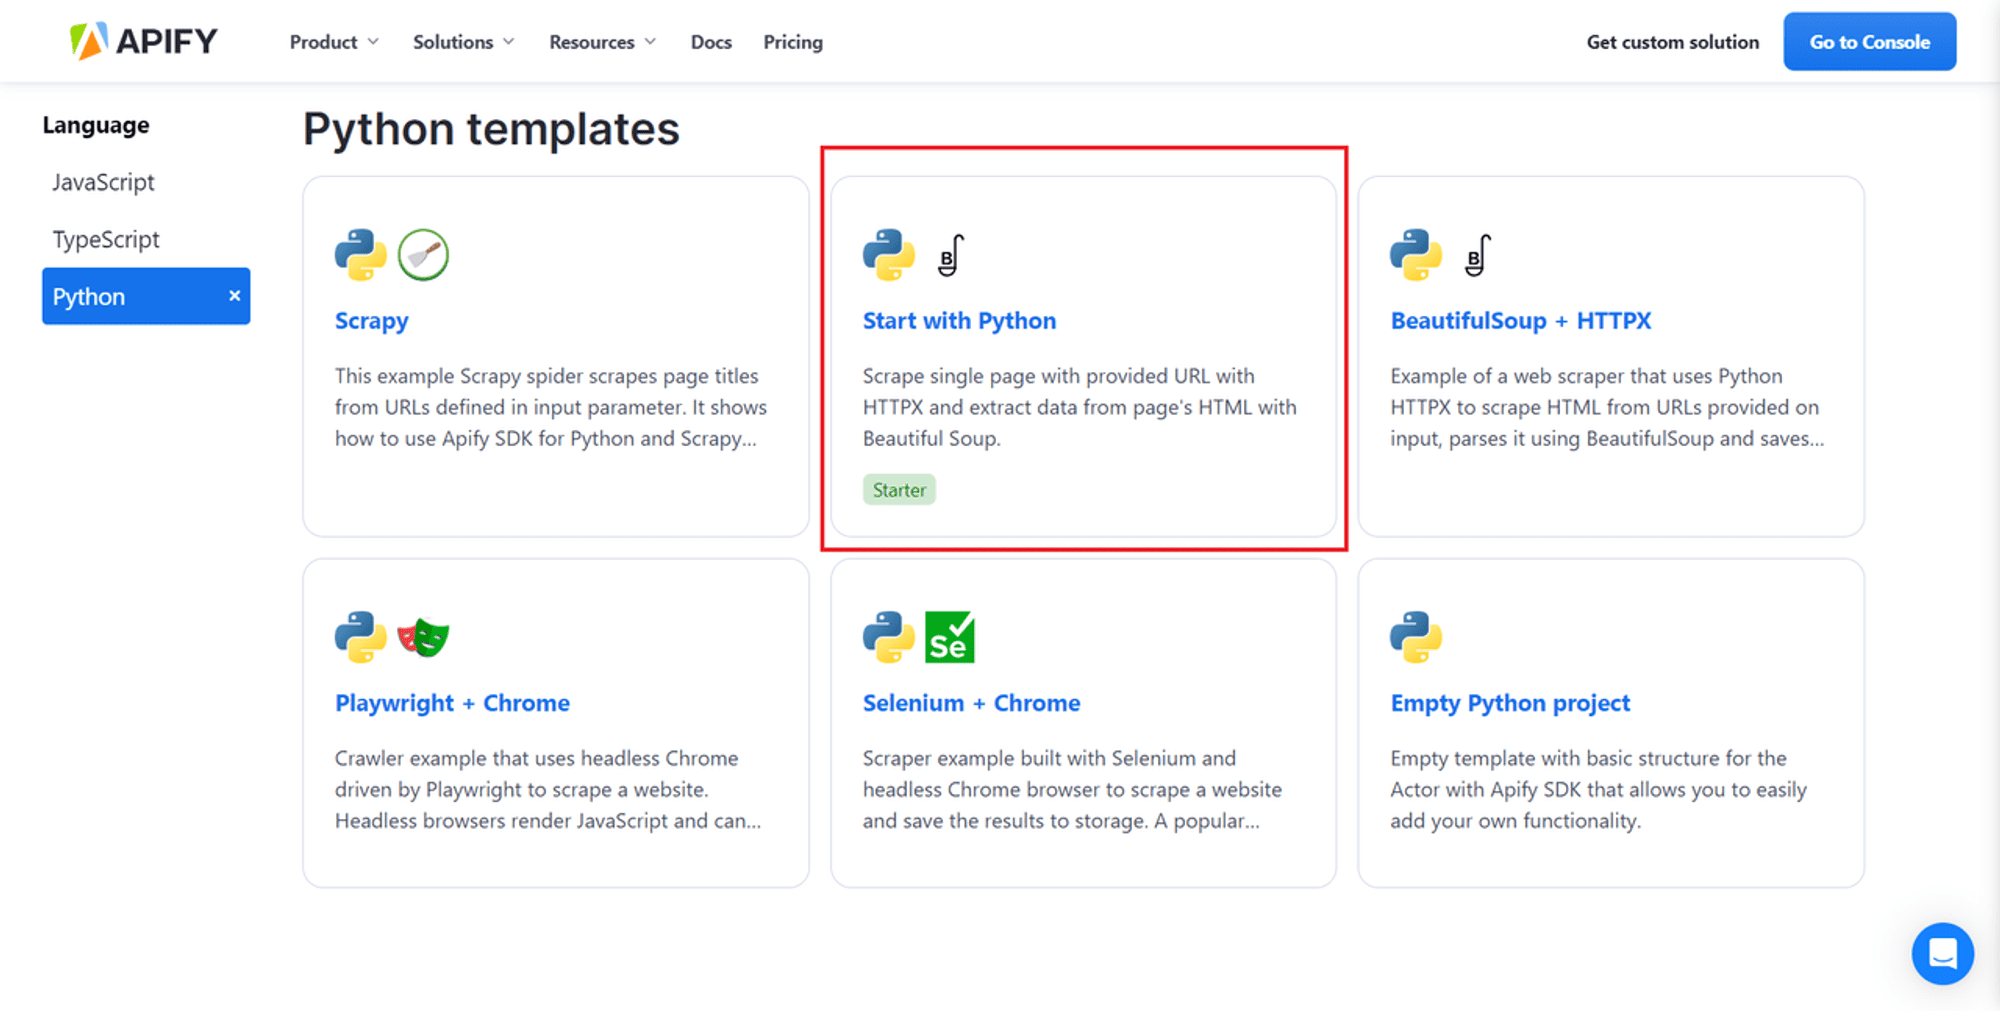Click BeautifulSoup + HTTPX description text
The height and width of the screenshot is (1011, 2000).
[1607, 407]
